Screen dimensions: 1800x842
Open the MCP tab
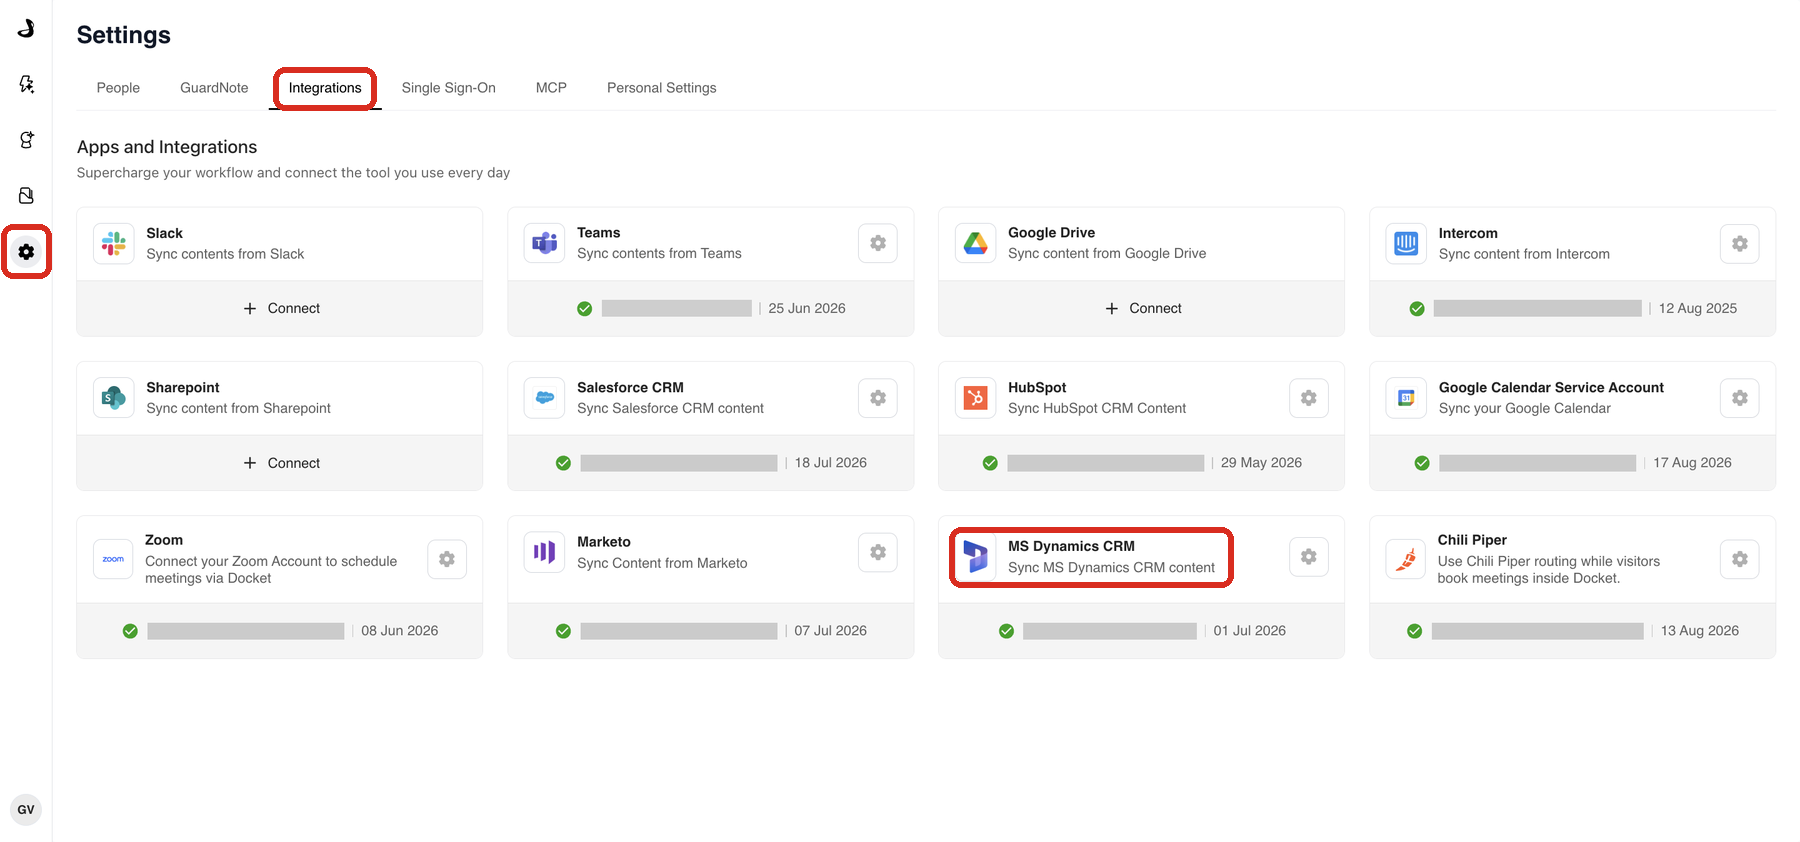[x=551, y=88]
